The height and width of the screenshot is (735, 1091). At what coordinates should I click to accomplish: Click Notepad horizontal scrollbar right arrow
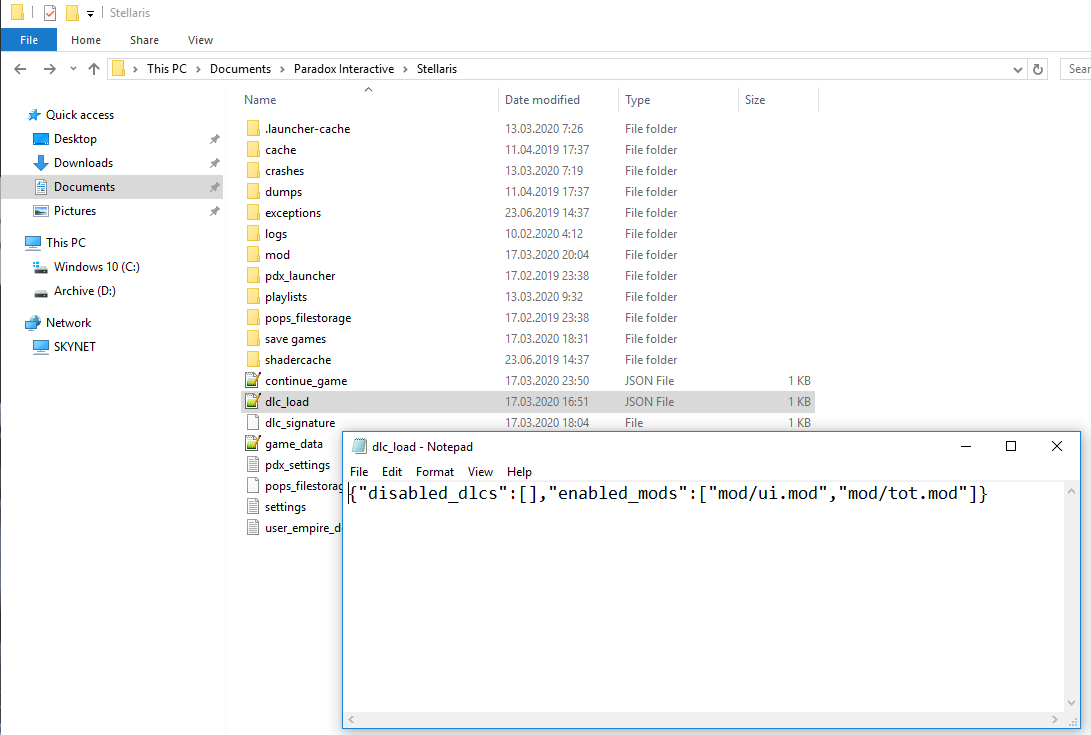click(x=1055, y=720)
